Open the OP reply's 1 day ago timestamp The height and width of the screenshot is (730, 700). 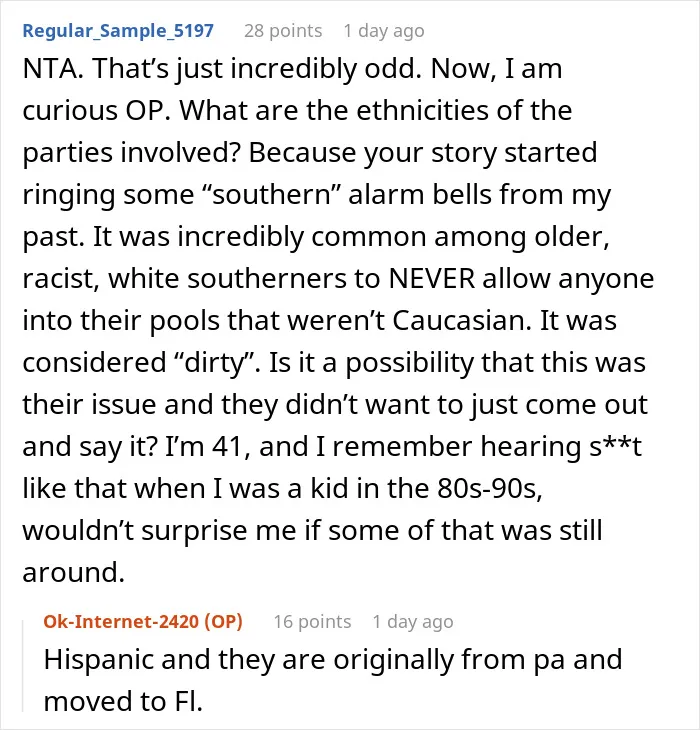click(x=413, y=622)
